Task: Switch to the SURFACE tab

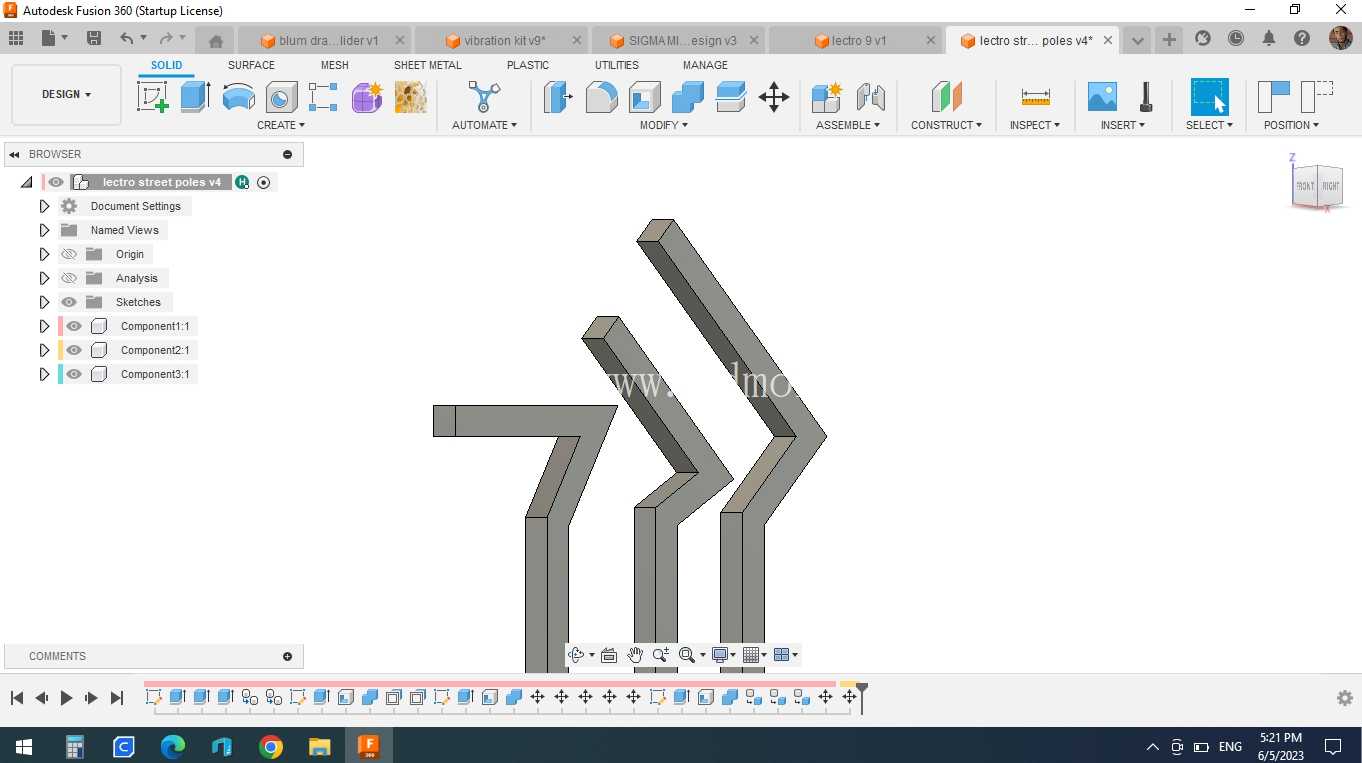Action: [x=251, y=65]
